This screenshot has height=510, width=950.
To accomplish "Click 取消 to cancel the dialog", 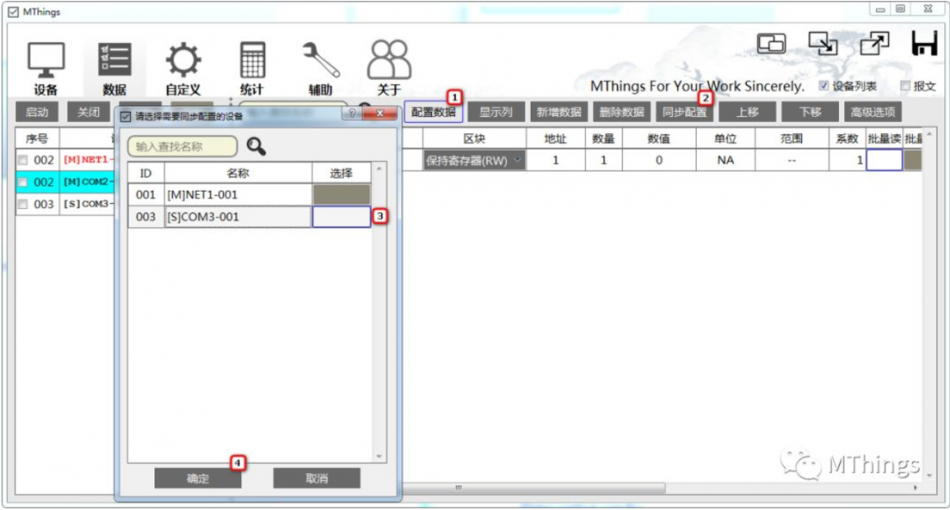I will [x=316, y=479].
